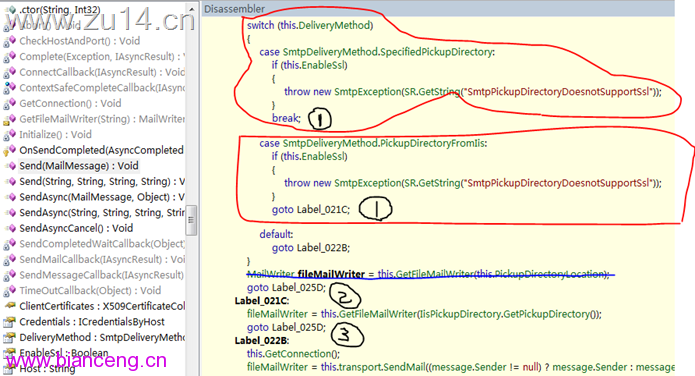Select SendAsyncCancel() : Void method

coord(76,228)
